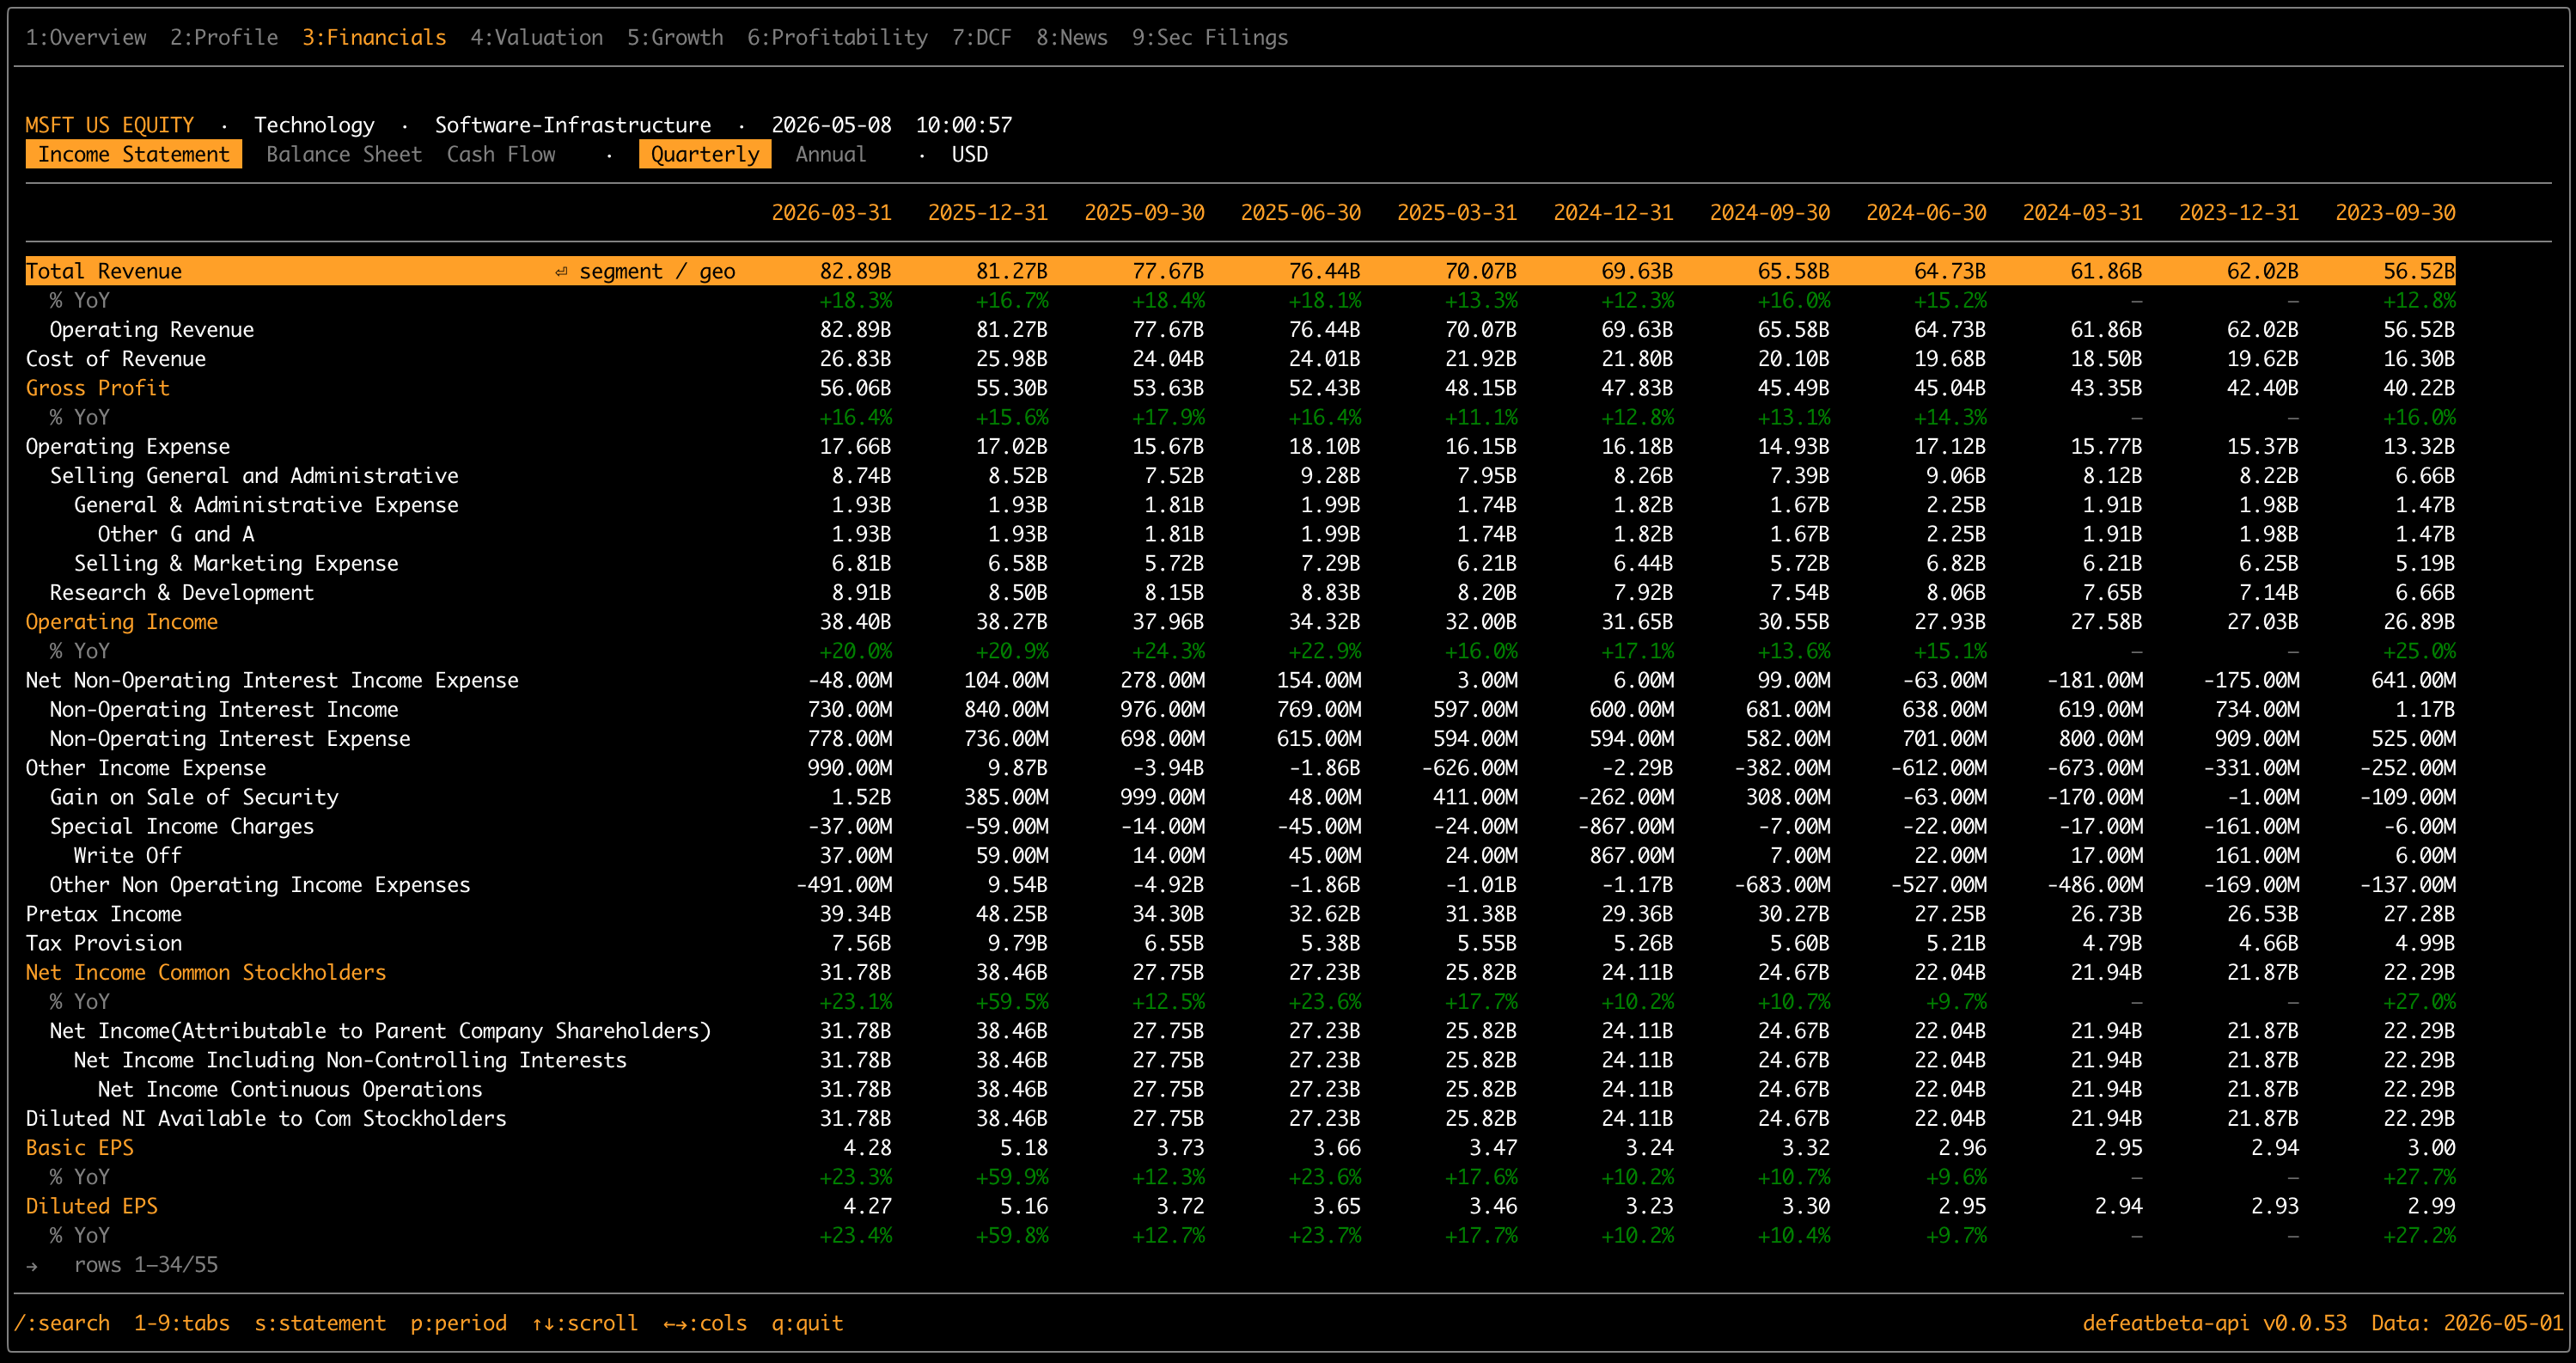Viewport: 2576px width, 1363px height.
Task: Click Non-Operating Interest Expense row label
Action: [230, 738]
